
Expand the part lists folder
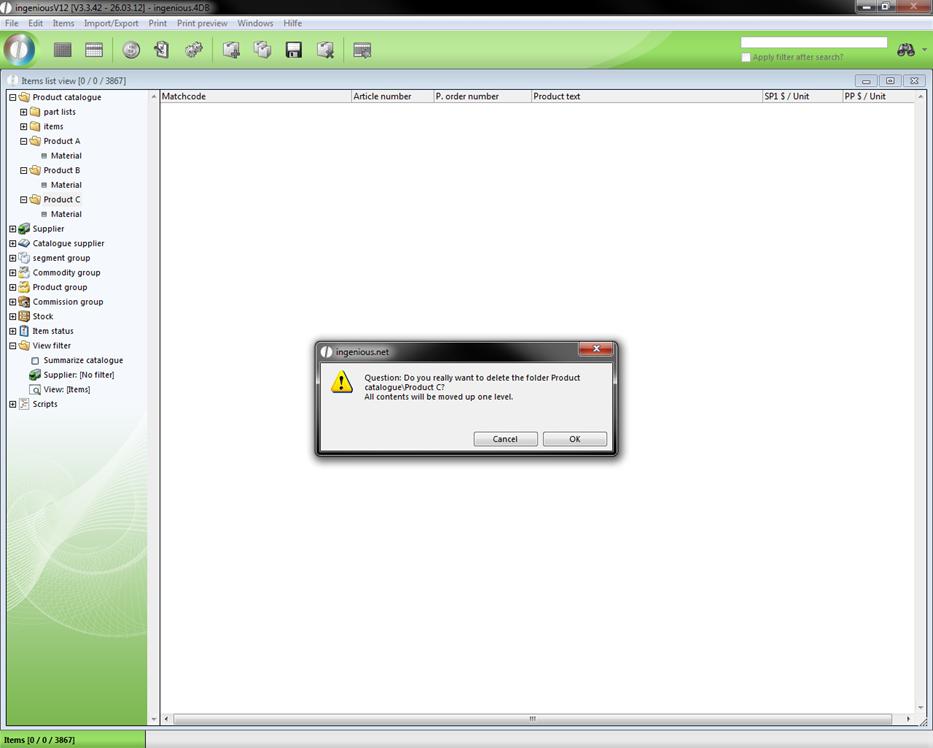(23, 112)
